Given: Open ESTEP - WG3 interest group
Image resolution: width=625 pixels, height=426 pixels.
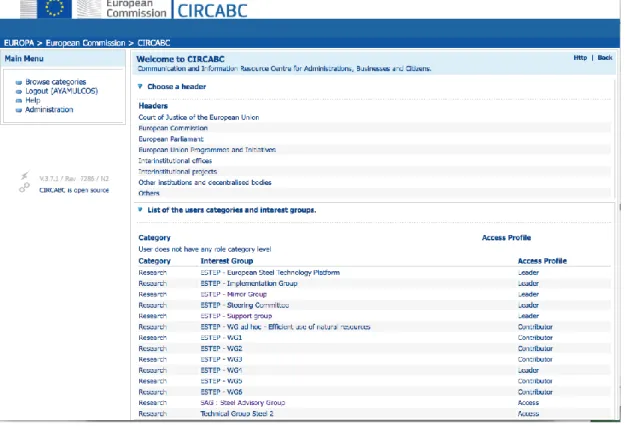Looking at the screenshot, I should (221, 359).
